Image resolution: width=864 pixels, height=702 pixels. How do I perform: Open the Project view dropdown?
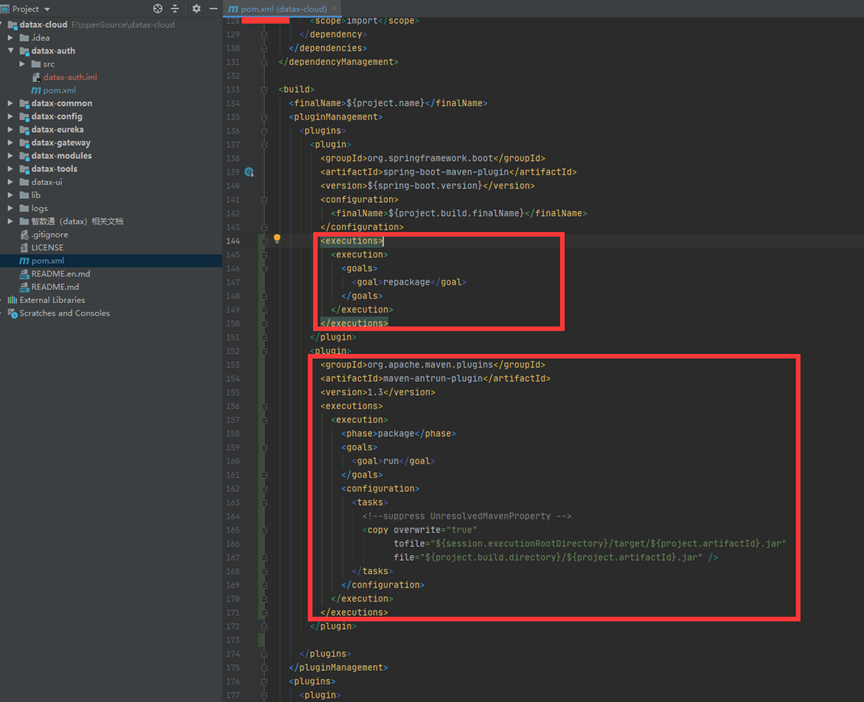tap(47, 9)
